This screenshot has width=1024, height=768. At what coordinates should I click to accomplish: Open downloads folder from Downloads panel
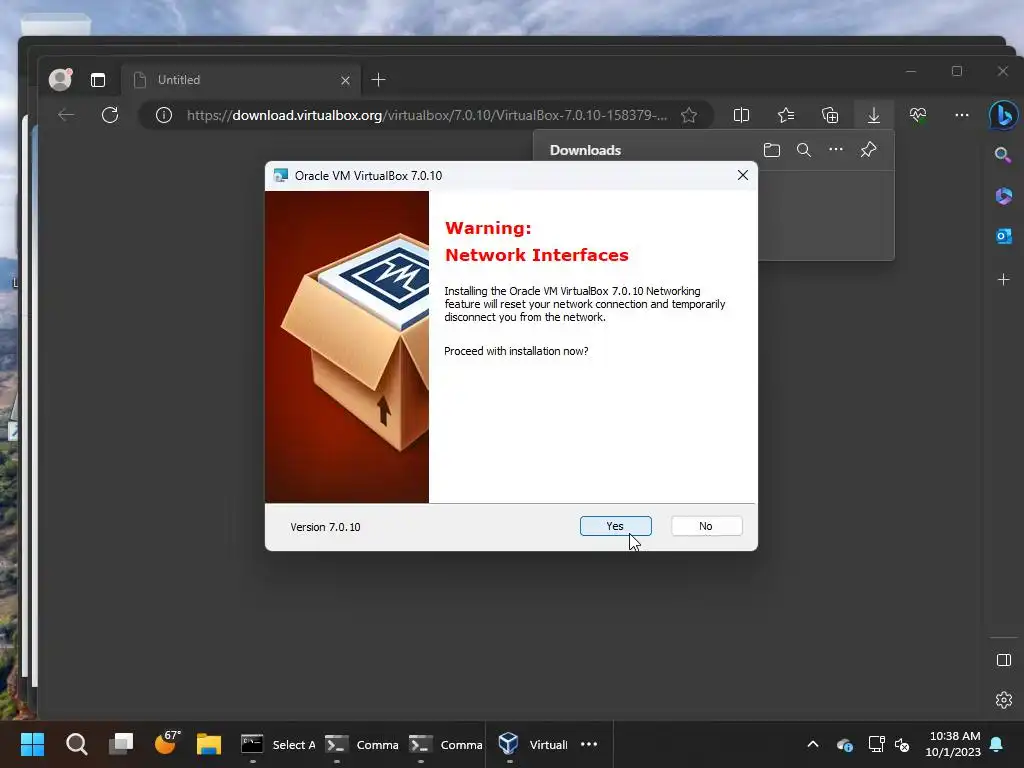pos(772,150)
